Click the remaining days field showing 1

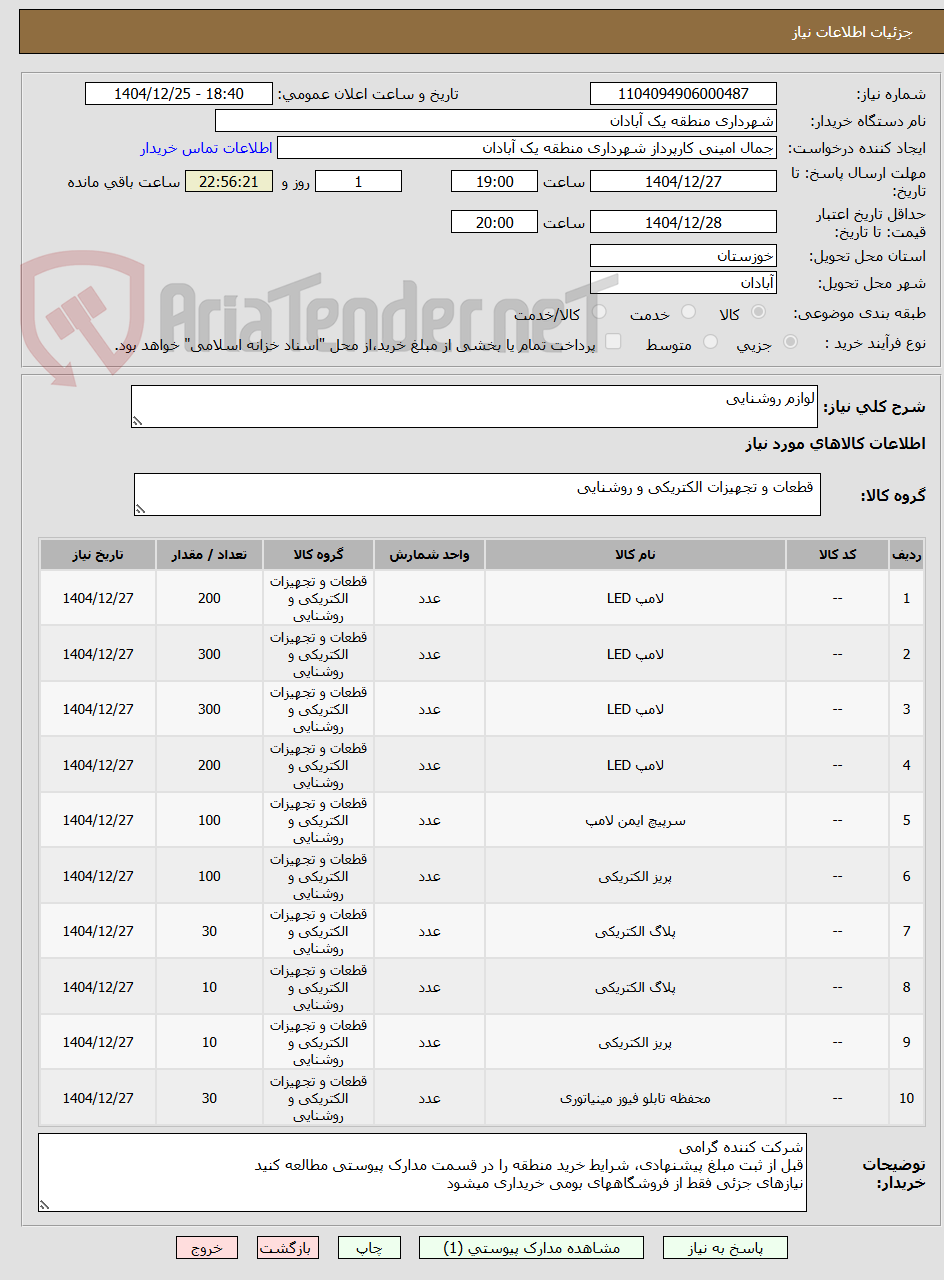pyautogui.click(x=358, y=181)
